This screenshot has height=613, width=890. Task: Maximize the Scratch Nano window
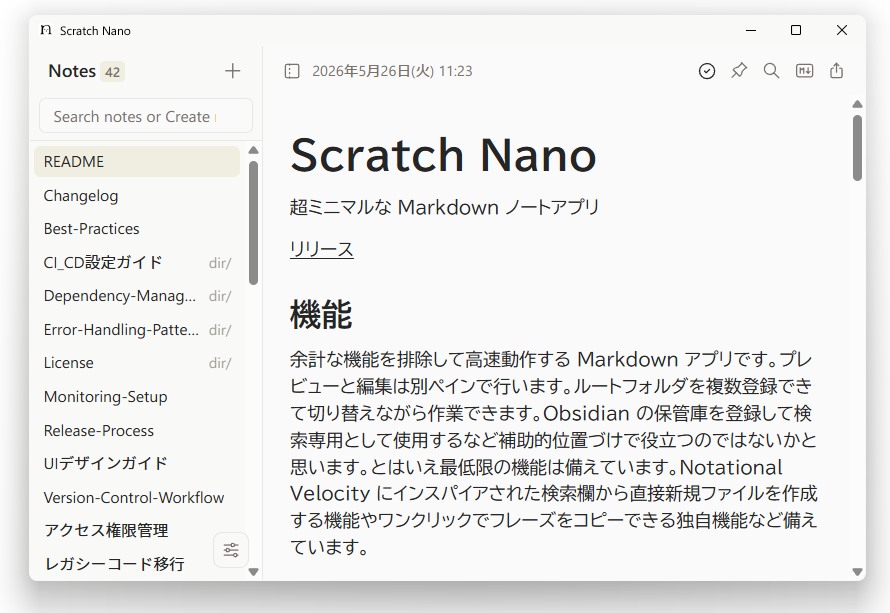click(x=796, y=30)
